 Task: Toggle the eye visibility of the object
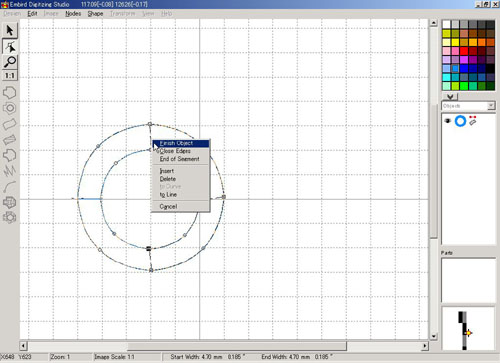(448, 121)
